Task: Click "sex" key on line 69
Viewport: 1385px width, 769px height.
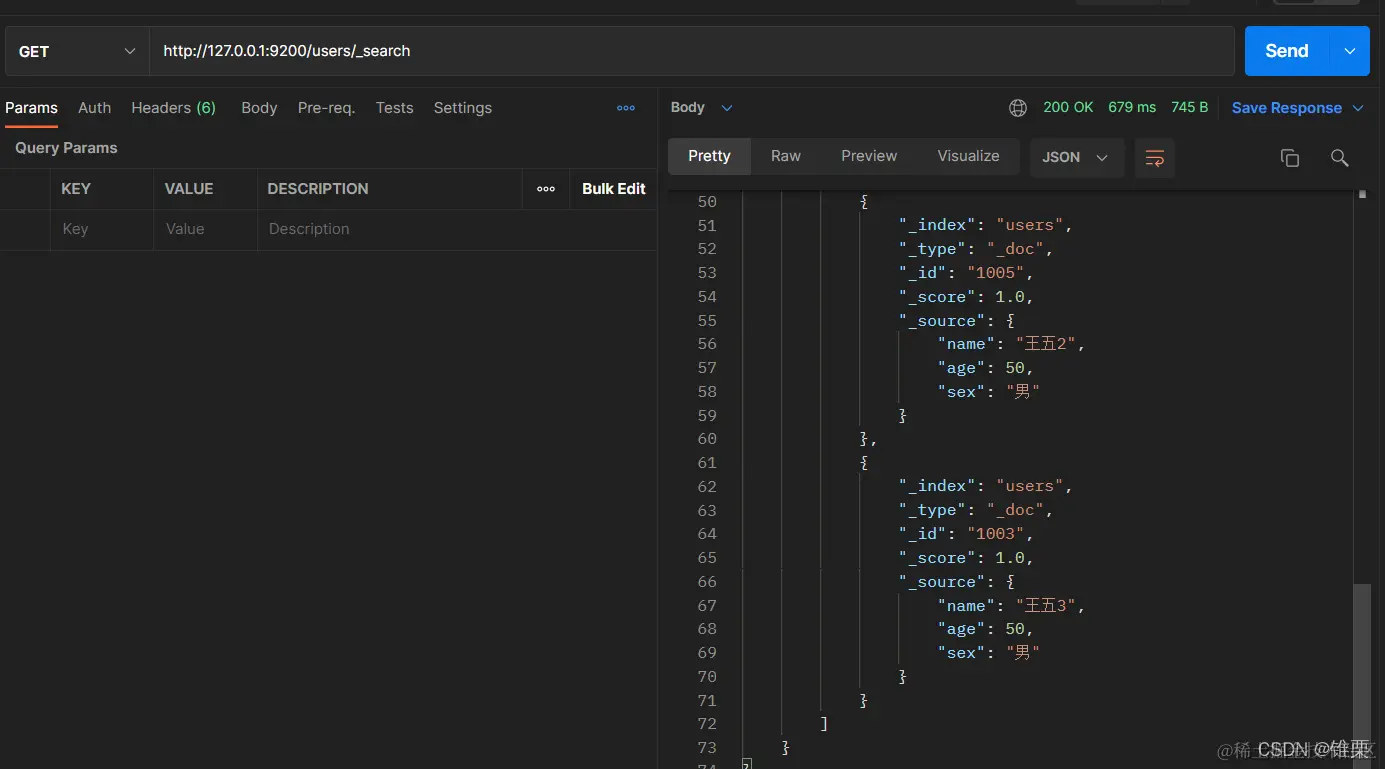Action: point(961,653)
